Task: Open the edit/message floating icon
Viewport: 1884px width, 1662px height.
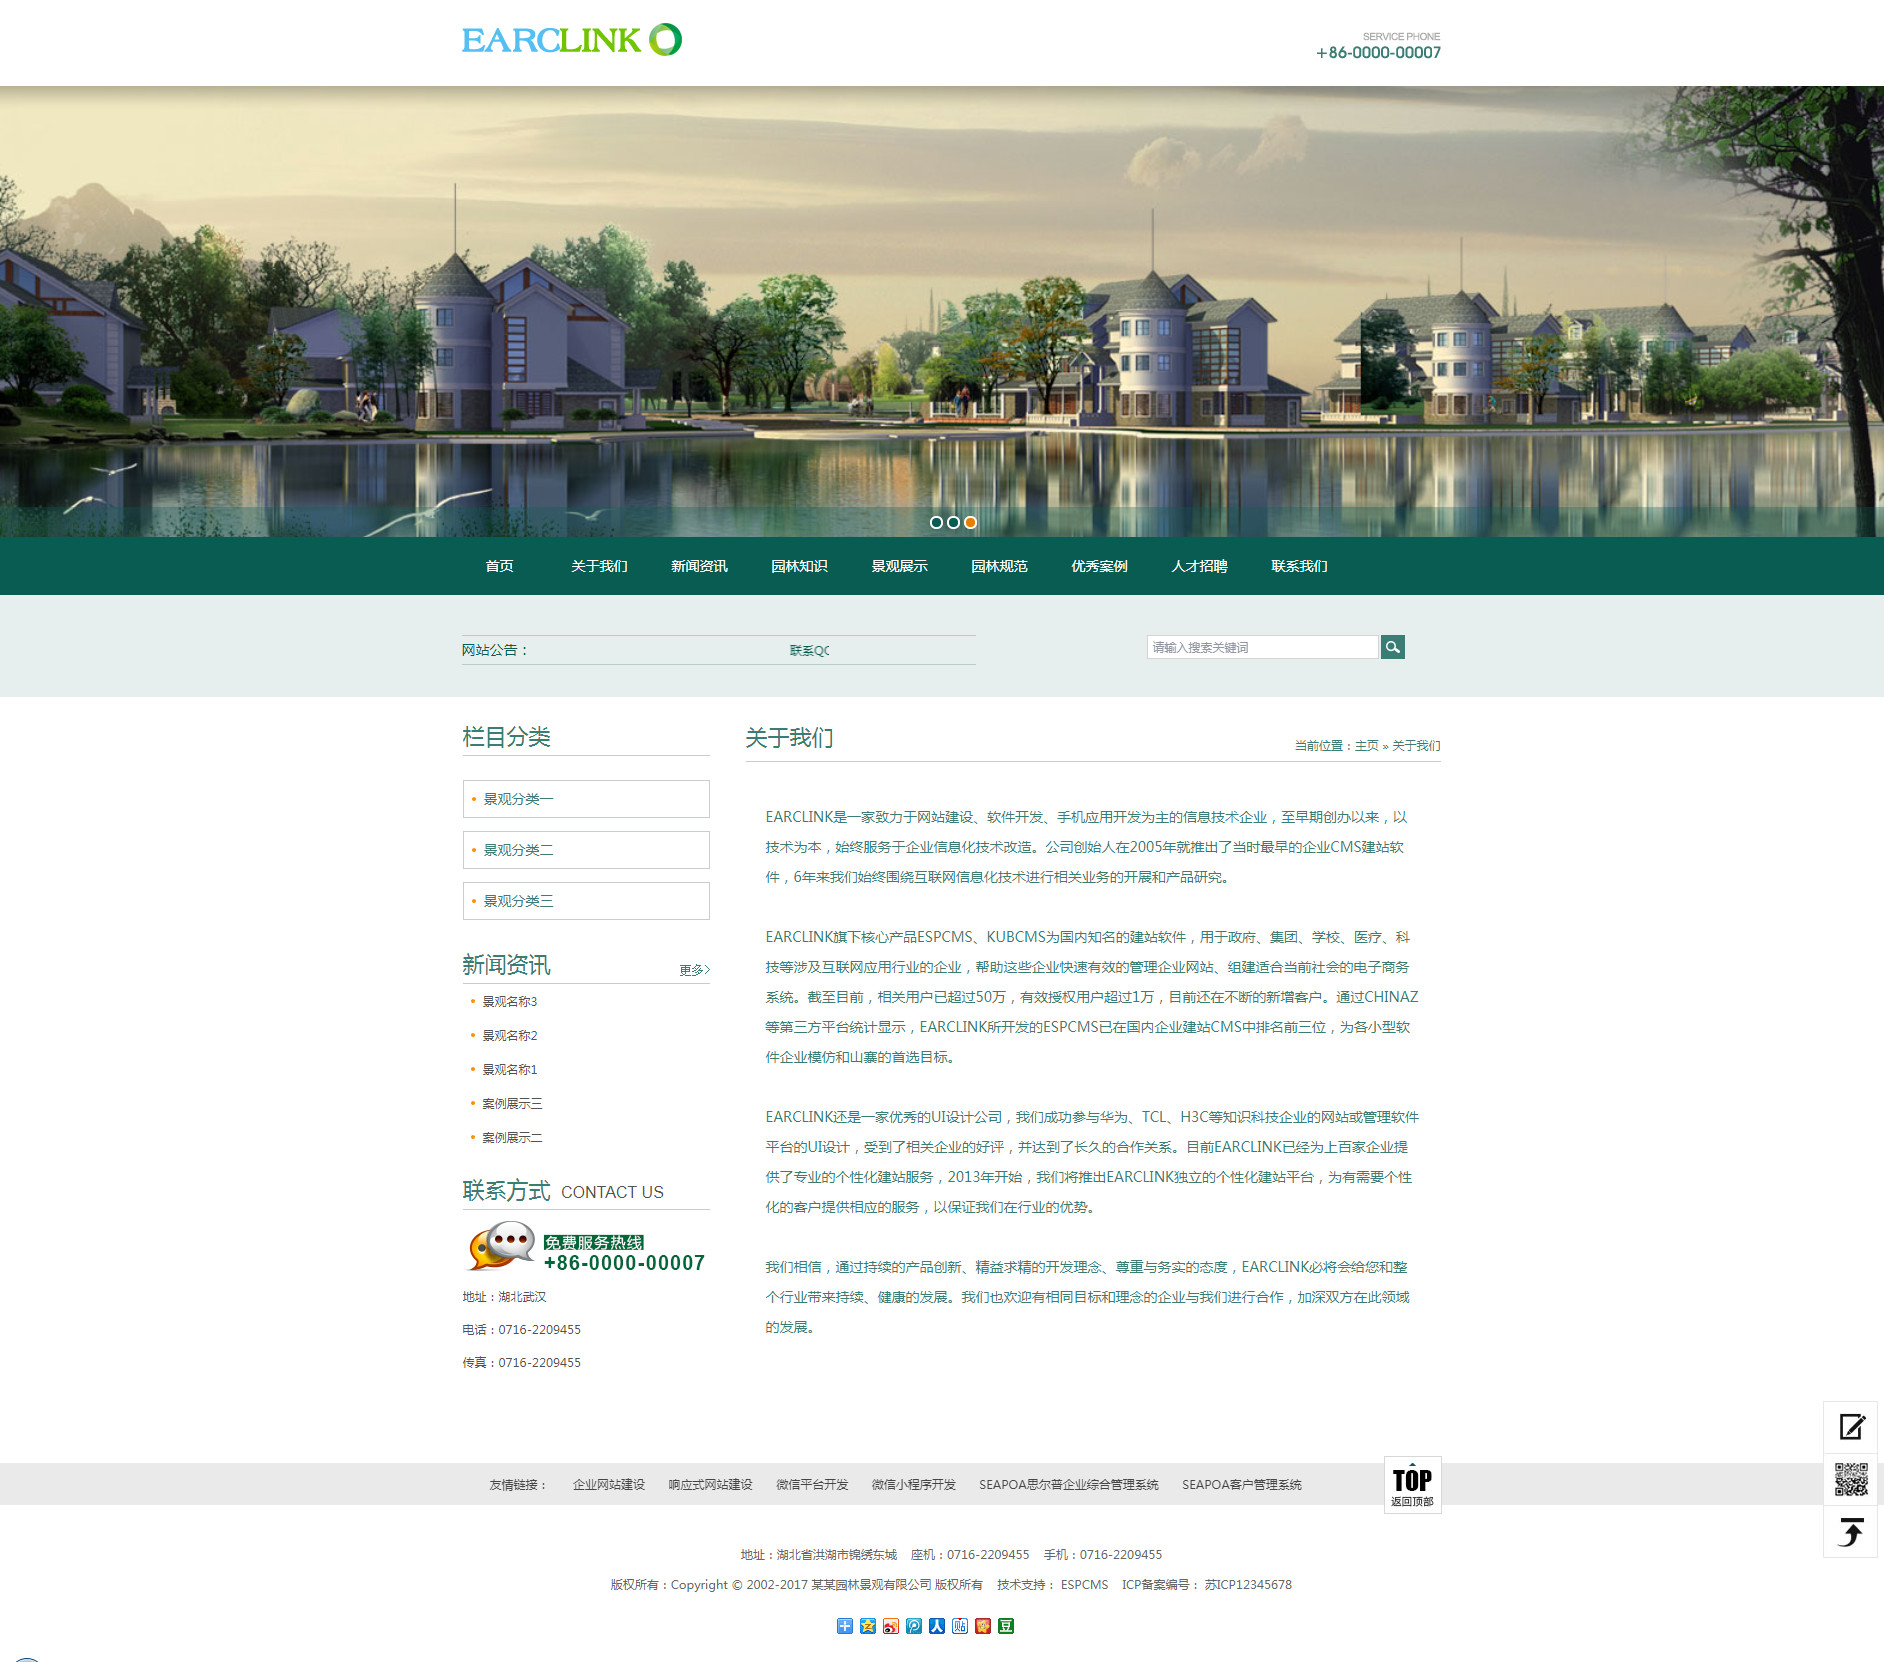Action: [x=1850, y=1427]
